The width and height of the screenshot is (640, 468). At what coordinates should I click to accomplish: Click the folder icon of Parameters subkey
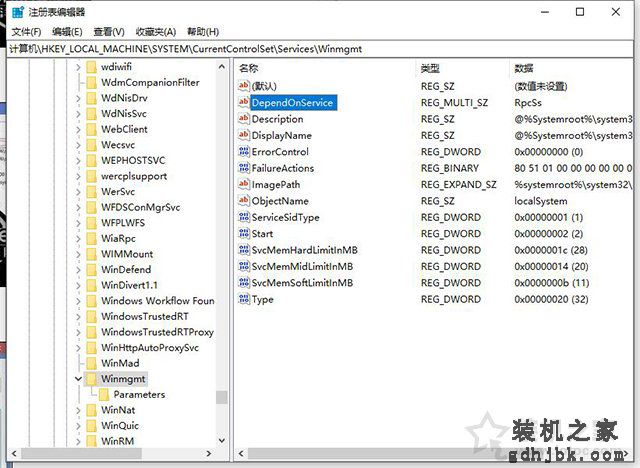pyautogui.click(x=104, y=394)
